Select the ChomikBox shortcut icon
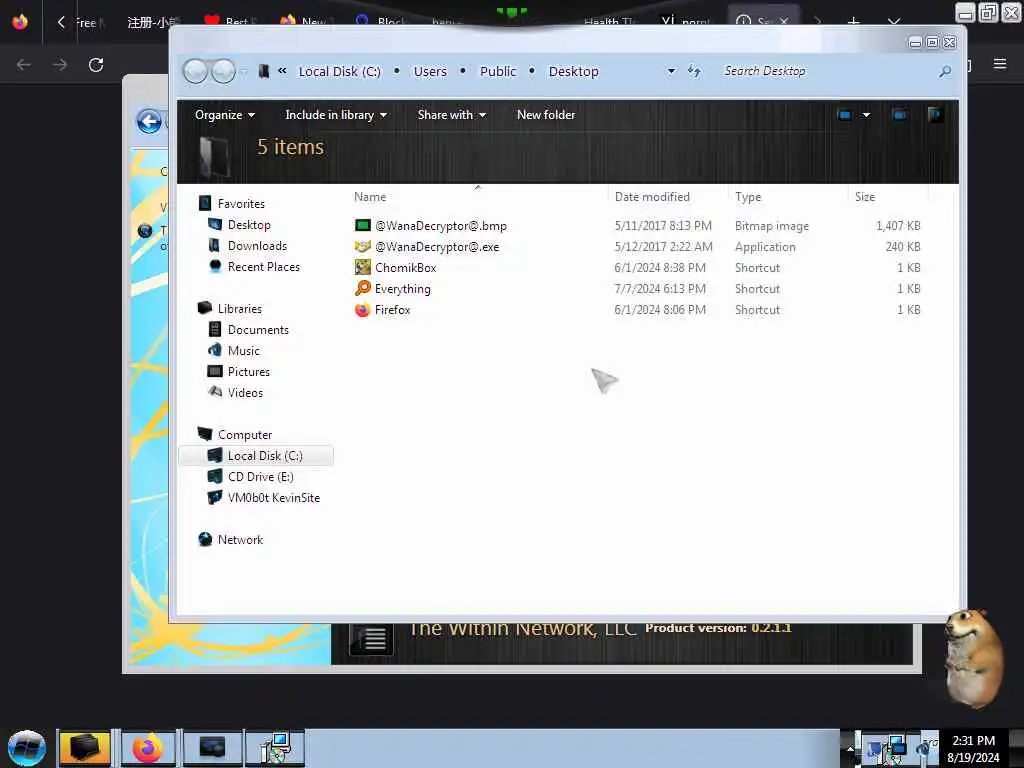Viewport: 1024px width, 768px height. click(362, 267)
